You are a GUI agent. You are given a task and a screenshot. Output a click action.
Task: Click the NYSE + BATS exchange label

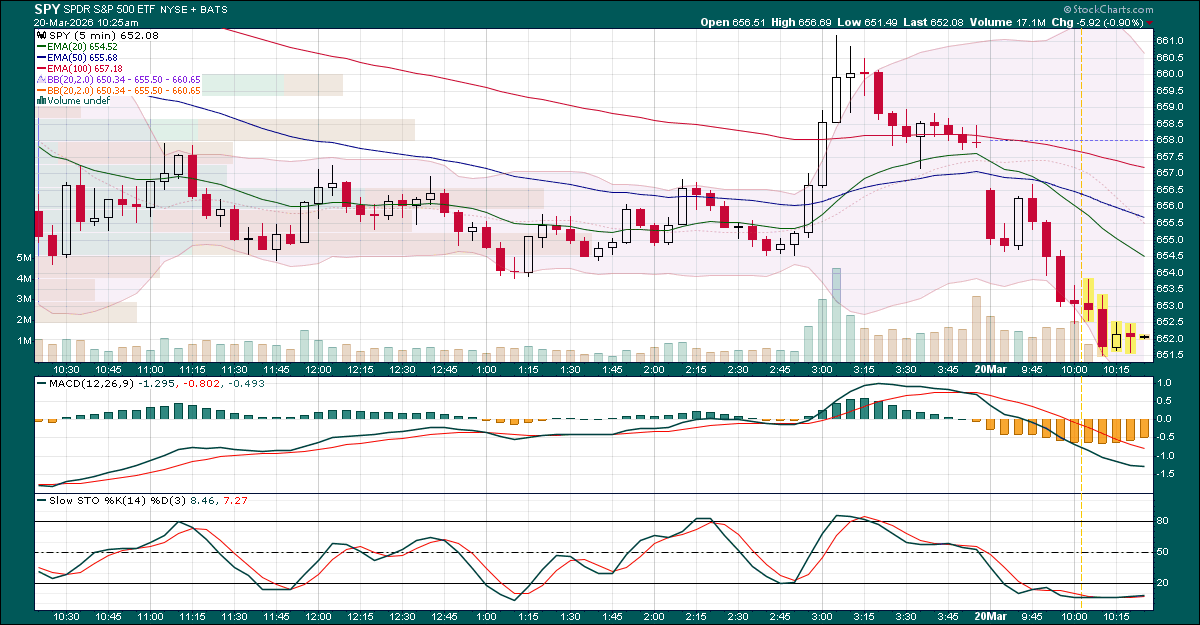(196, 9)
